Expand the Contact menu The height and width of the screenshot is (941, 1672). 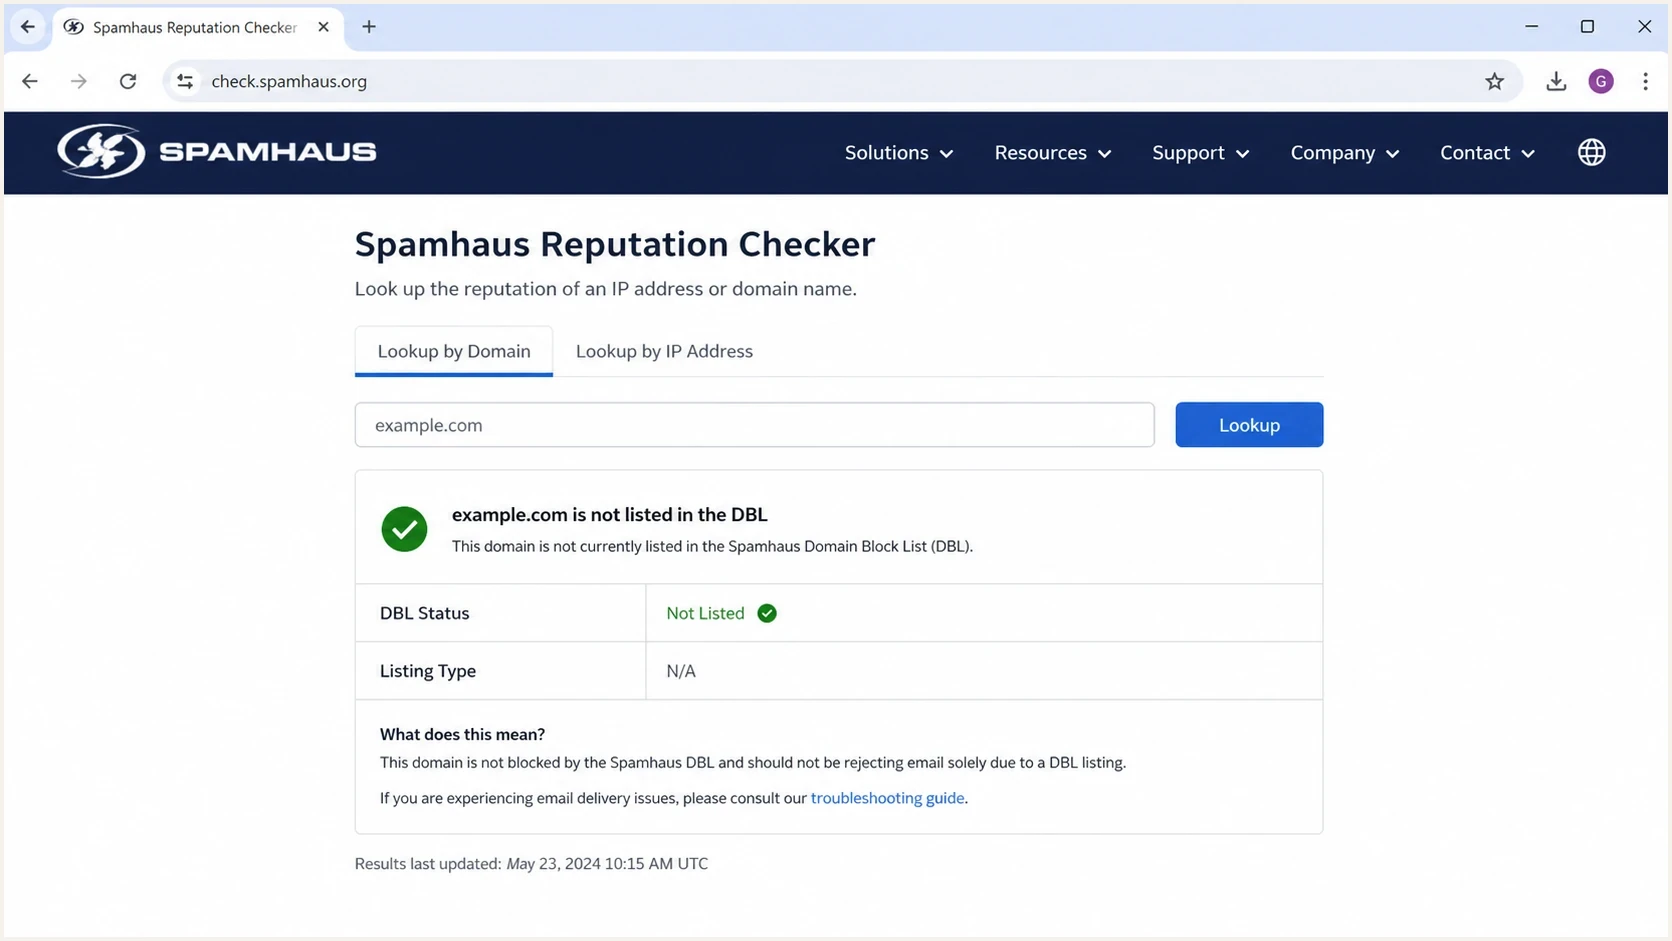point(1487,153)
